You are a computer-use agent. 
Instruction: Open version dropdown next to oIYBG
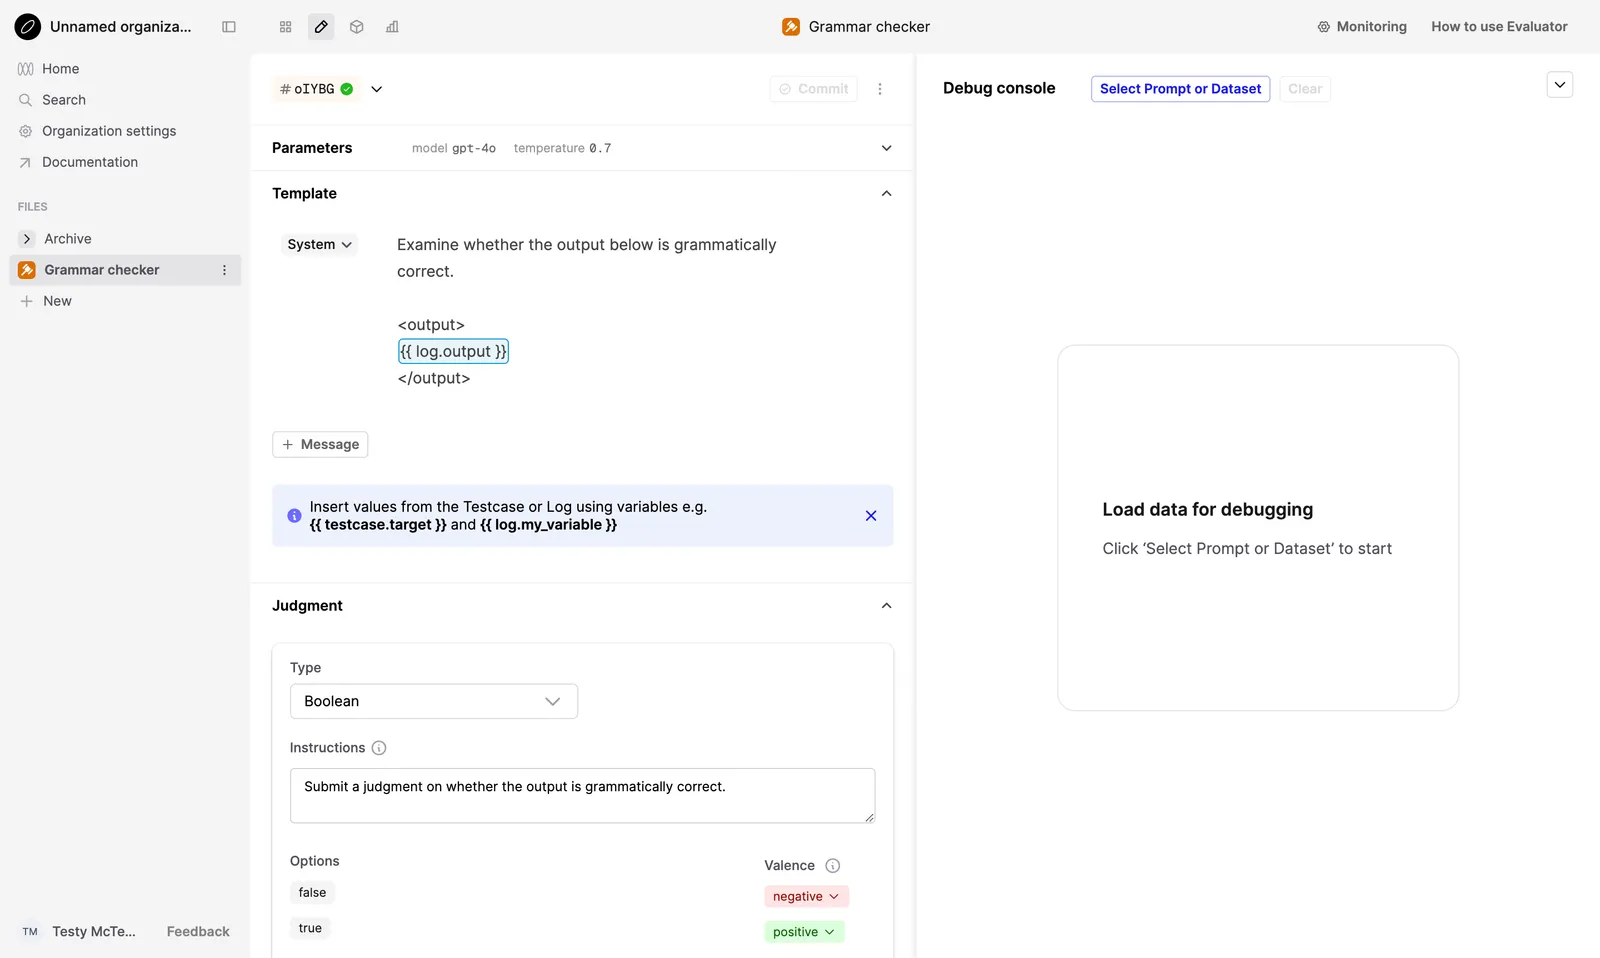point(377,89)
